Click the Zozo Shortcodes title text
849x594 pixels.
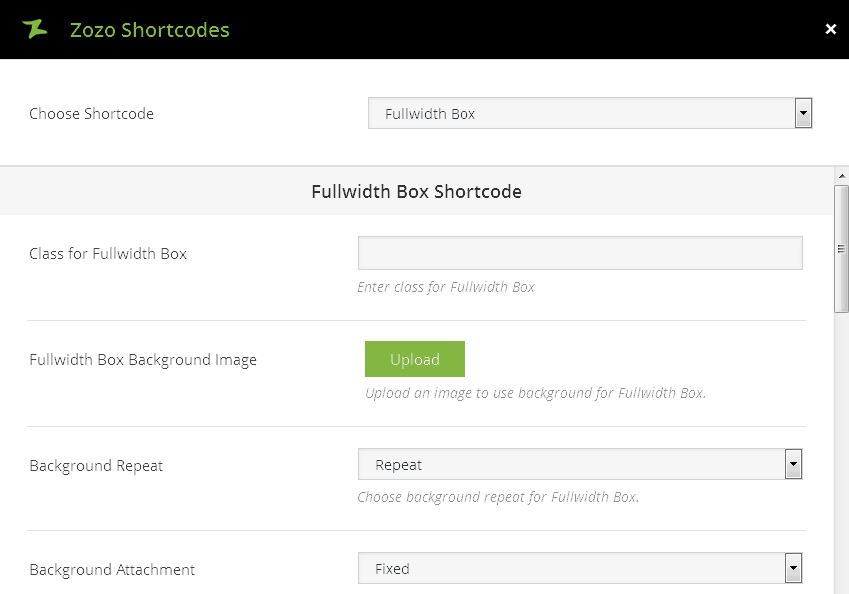pos(150,30)
